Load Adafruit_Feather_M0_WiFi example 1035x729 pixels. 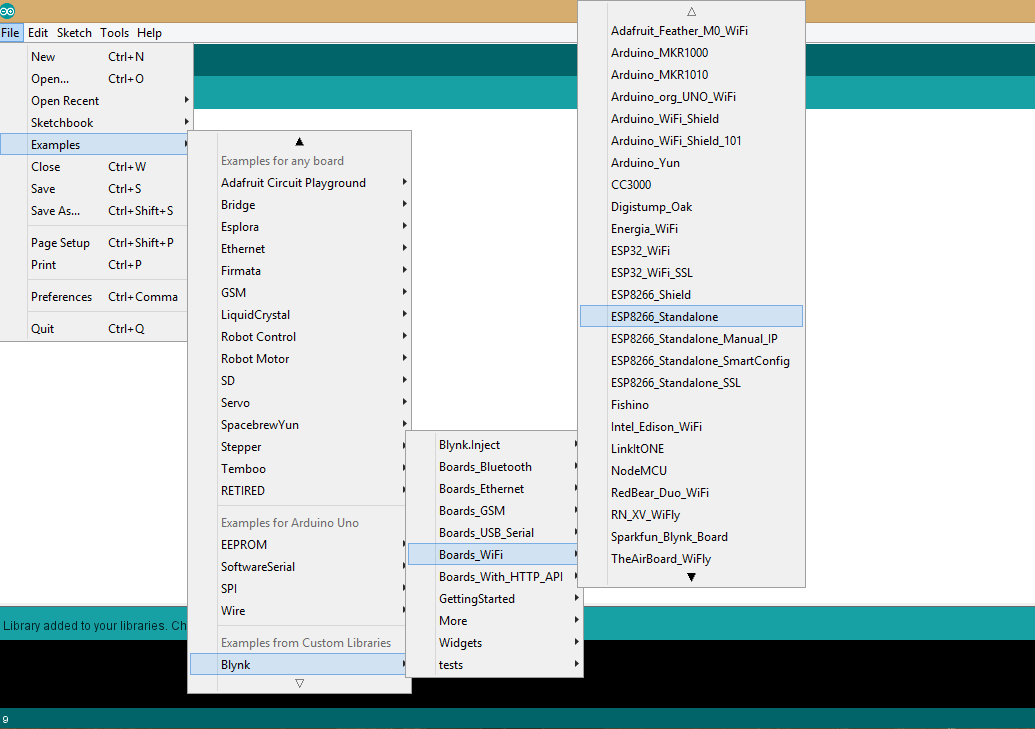click(x=691, y=30)
